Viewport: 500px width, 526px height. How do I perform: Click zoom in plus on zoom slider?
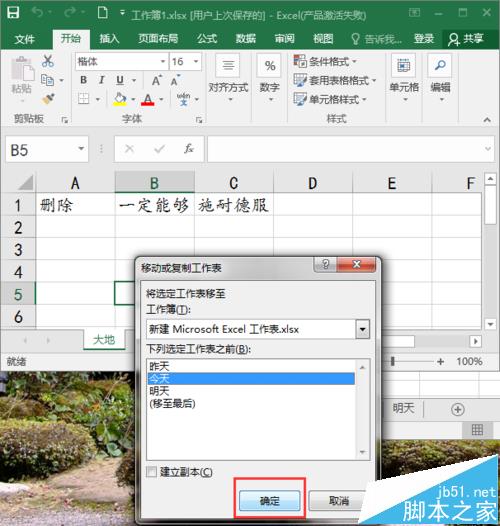(440, 362)
